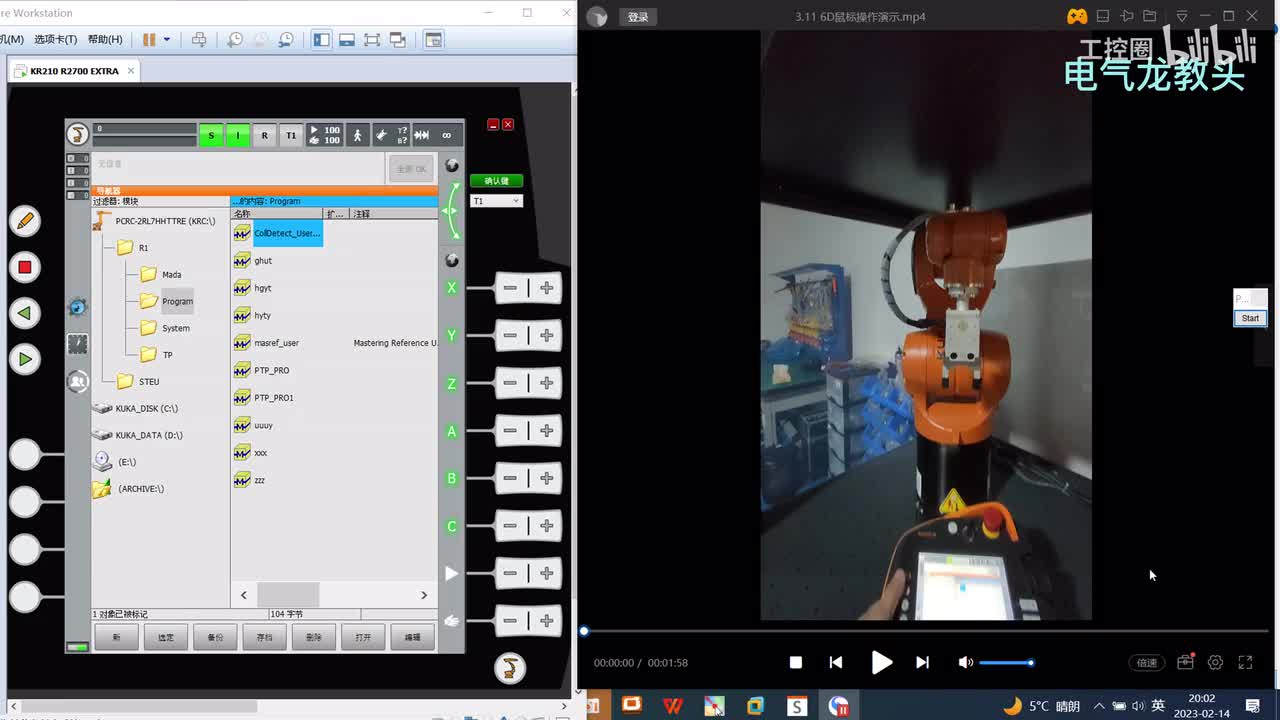
Task: Expand the (ARCHIVE:\) entry
Action: pos(128,489)
